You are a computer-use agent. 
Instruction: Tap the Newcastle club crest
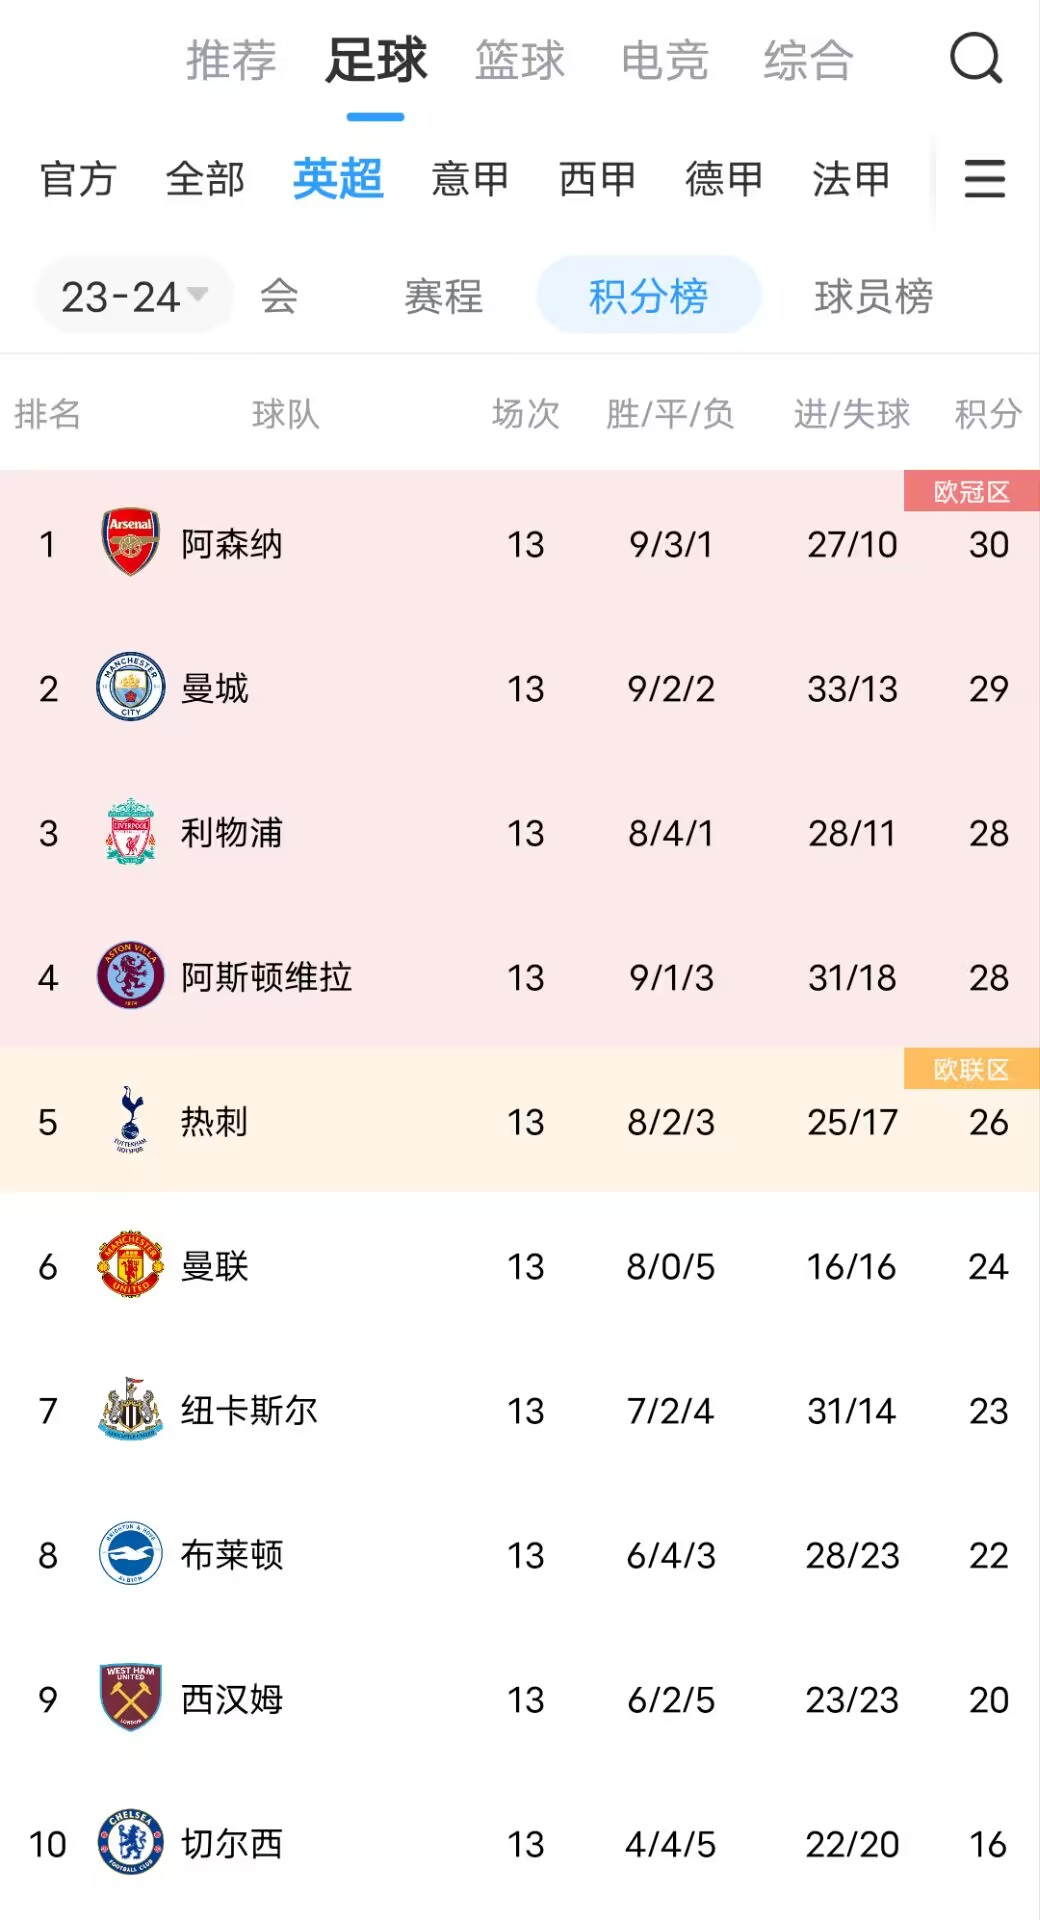click(131, 1410)
